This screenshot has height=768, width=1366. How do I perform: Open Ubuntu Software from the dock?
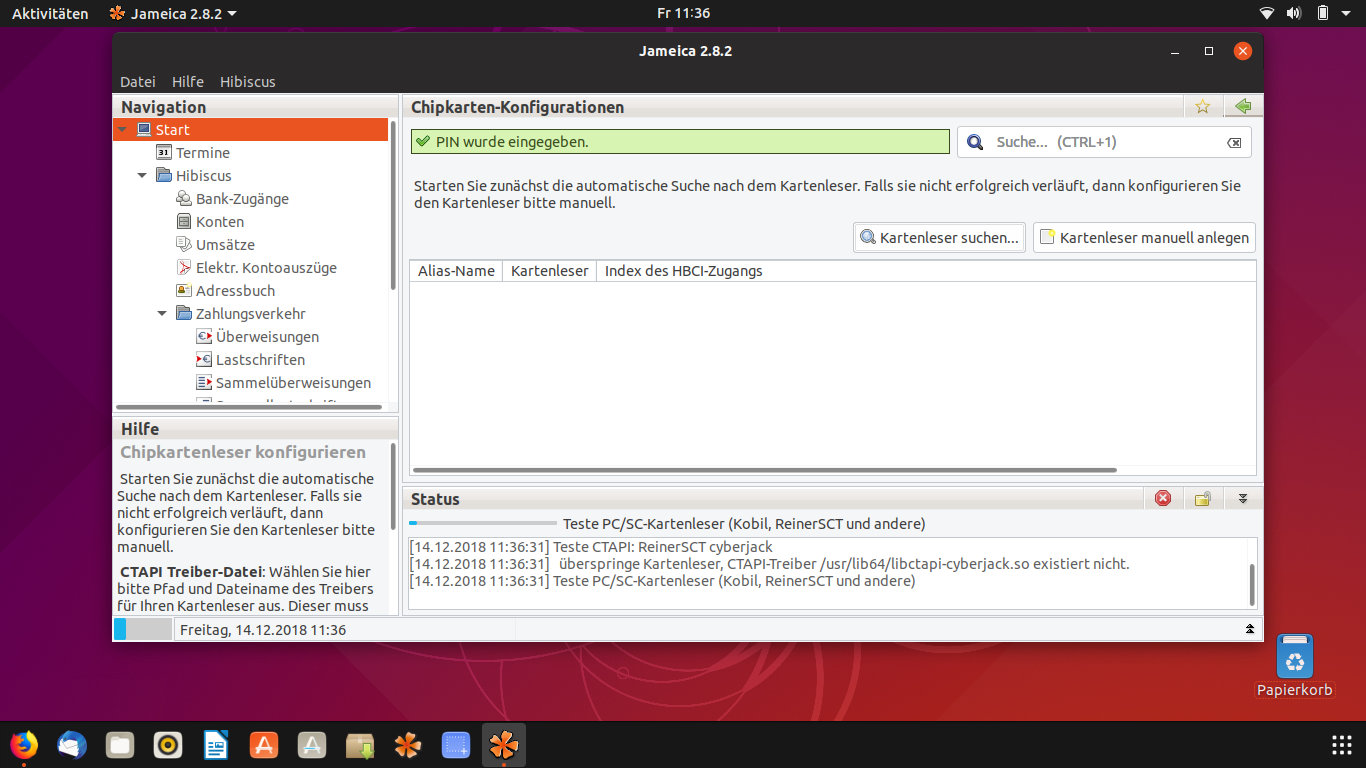[264, 745]
